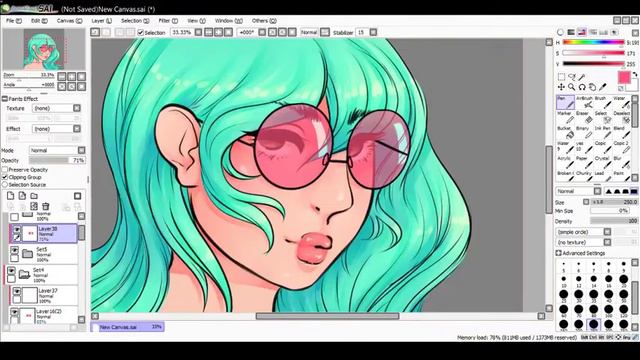Select the Move tool
640x360 pixels.
[x=562, y=87]
